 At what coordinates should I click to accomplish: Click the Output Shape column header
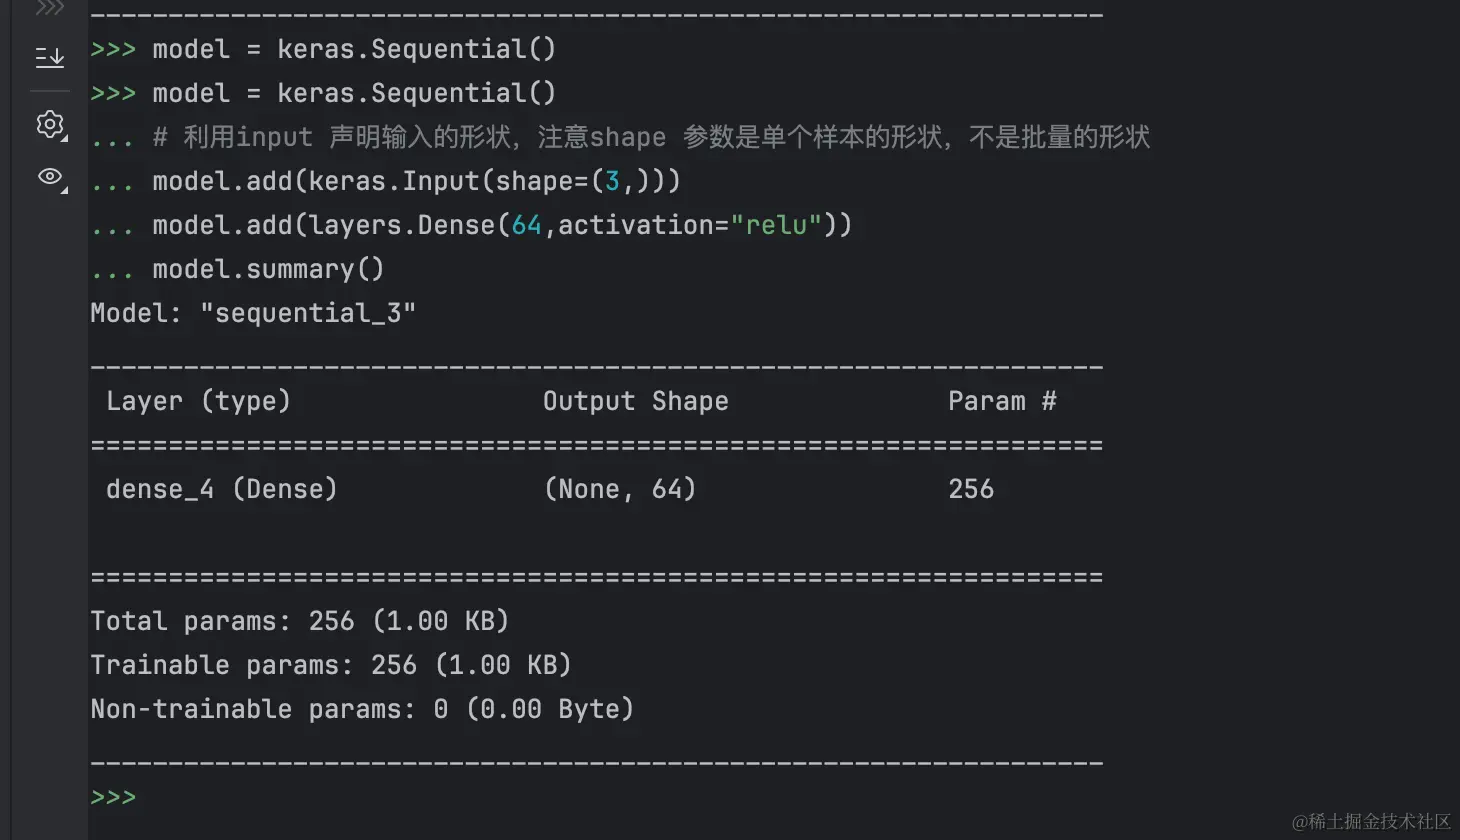click(x=635, y=401)
